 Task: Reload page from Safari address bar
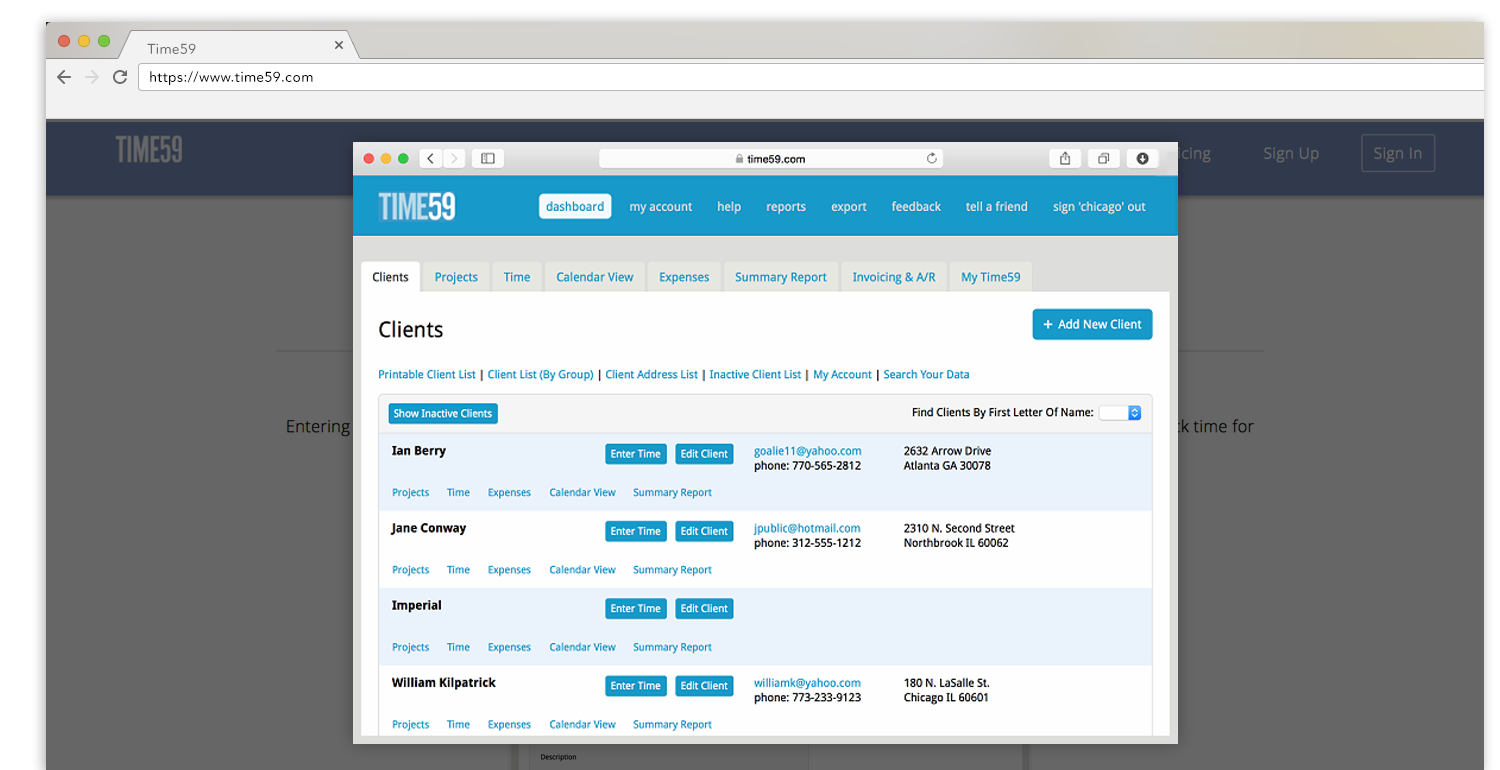coord(931,158)
